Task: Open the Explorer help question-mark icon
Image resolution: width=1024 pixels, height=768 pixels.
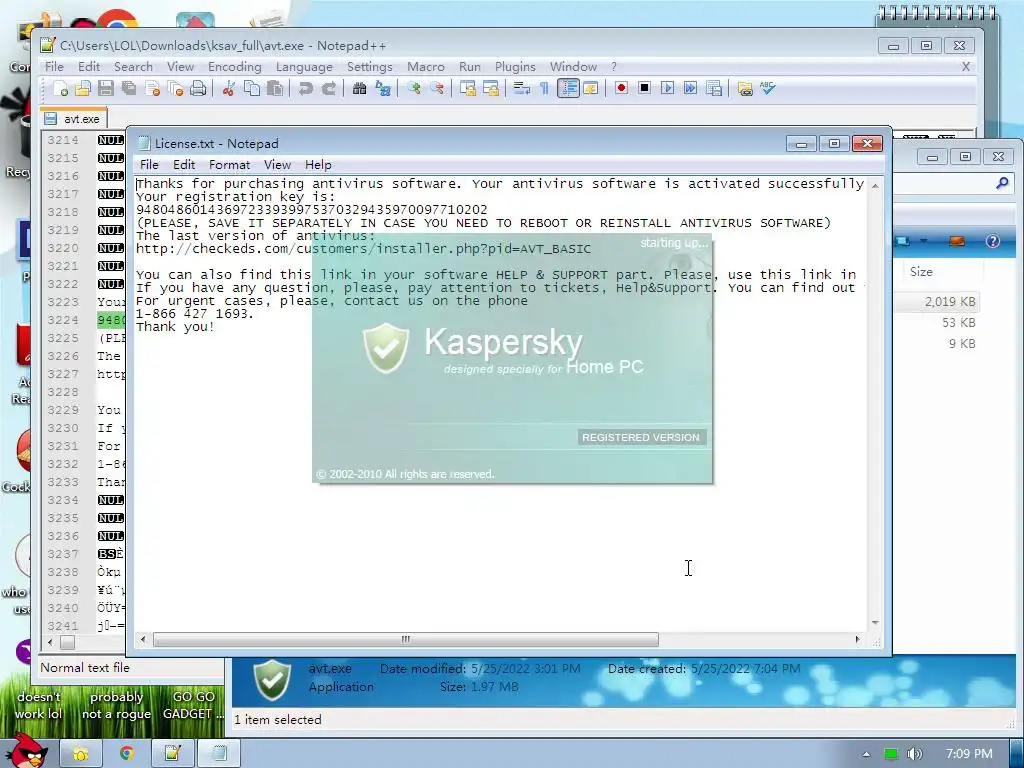Action: coord(993,241)
